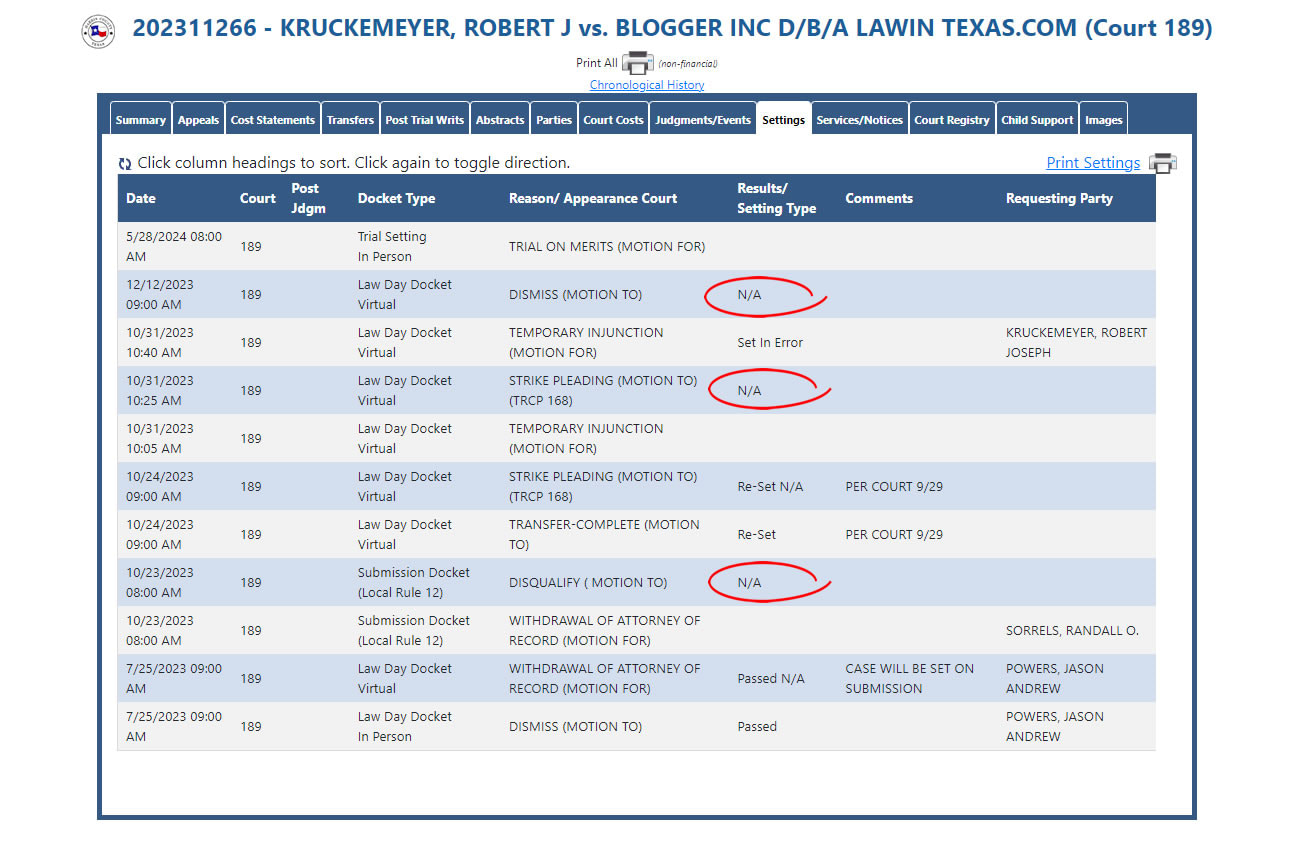The height and width of the screenshot is (849, 1293).
Task: Select the Post Trial Writs tab
Action: [425, 119]
